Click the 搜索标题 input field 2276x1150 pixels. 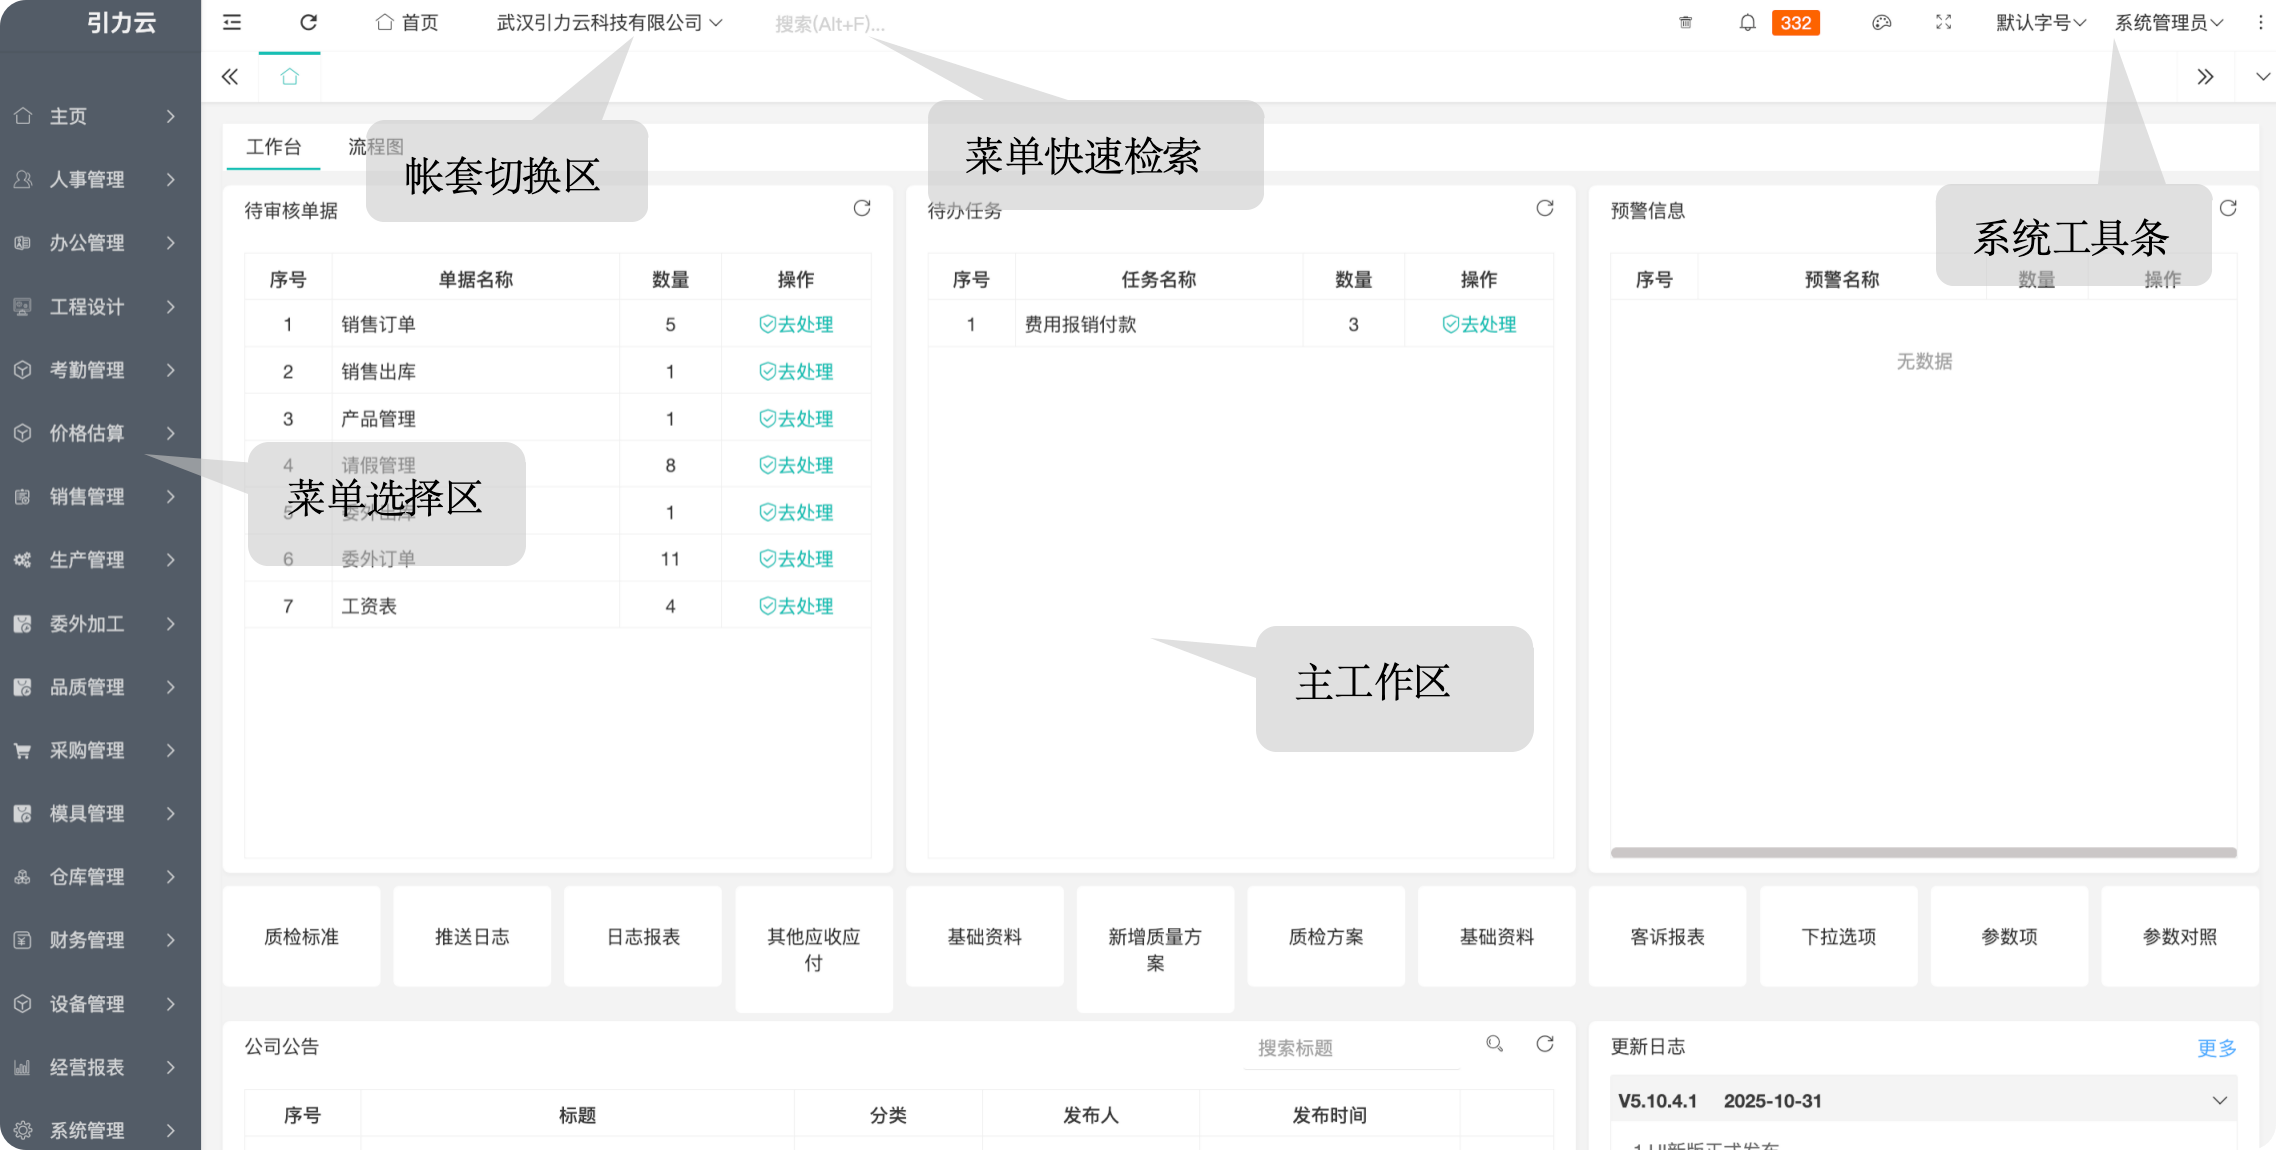(x=1350, y=1048)
